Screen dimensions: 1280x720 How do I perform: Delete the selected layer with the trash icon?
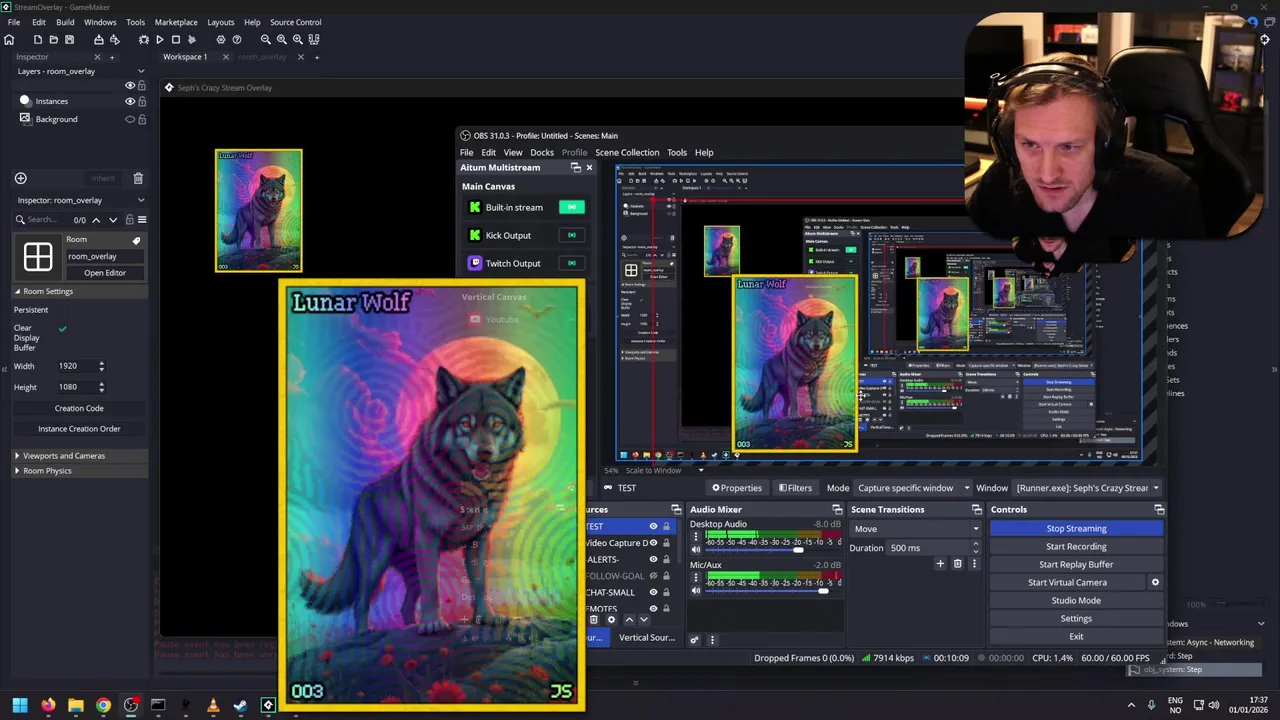(x=138, y=178)
